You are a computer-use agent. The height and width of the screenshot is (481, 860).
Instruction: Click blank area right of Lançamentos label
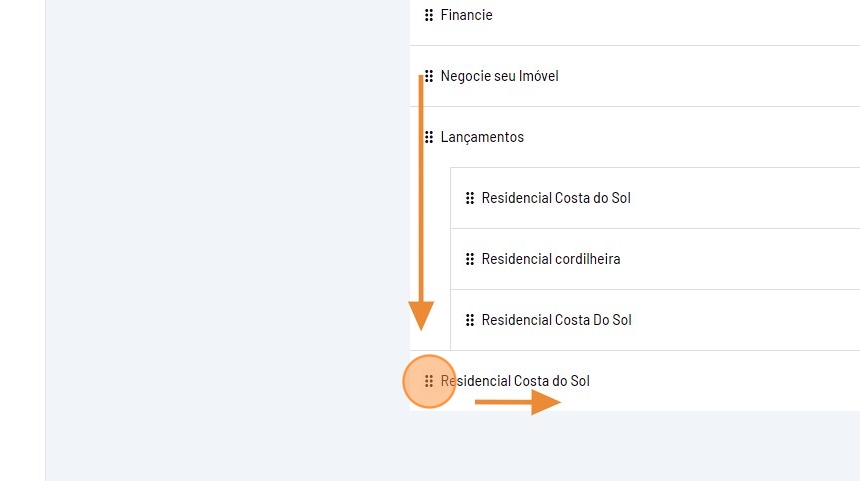700,137
